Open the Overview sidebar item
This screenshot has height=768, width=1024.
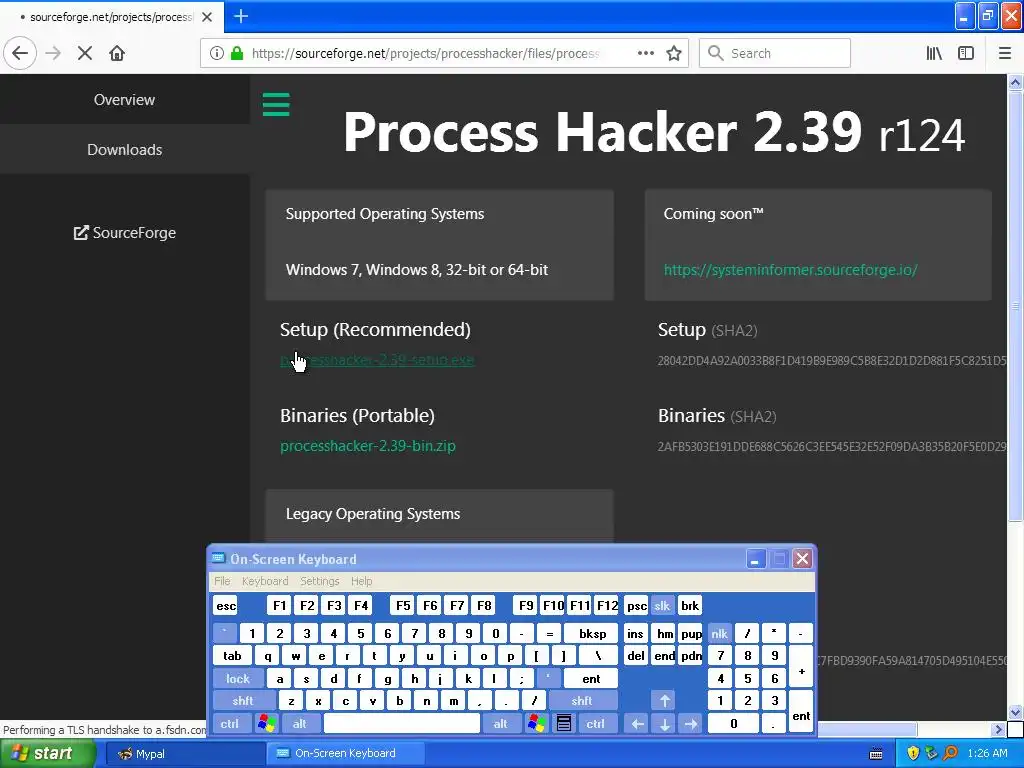pos(125,99)
